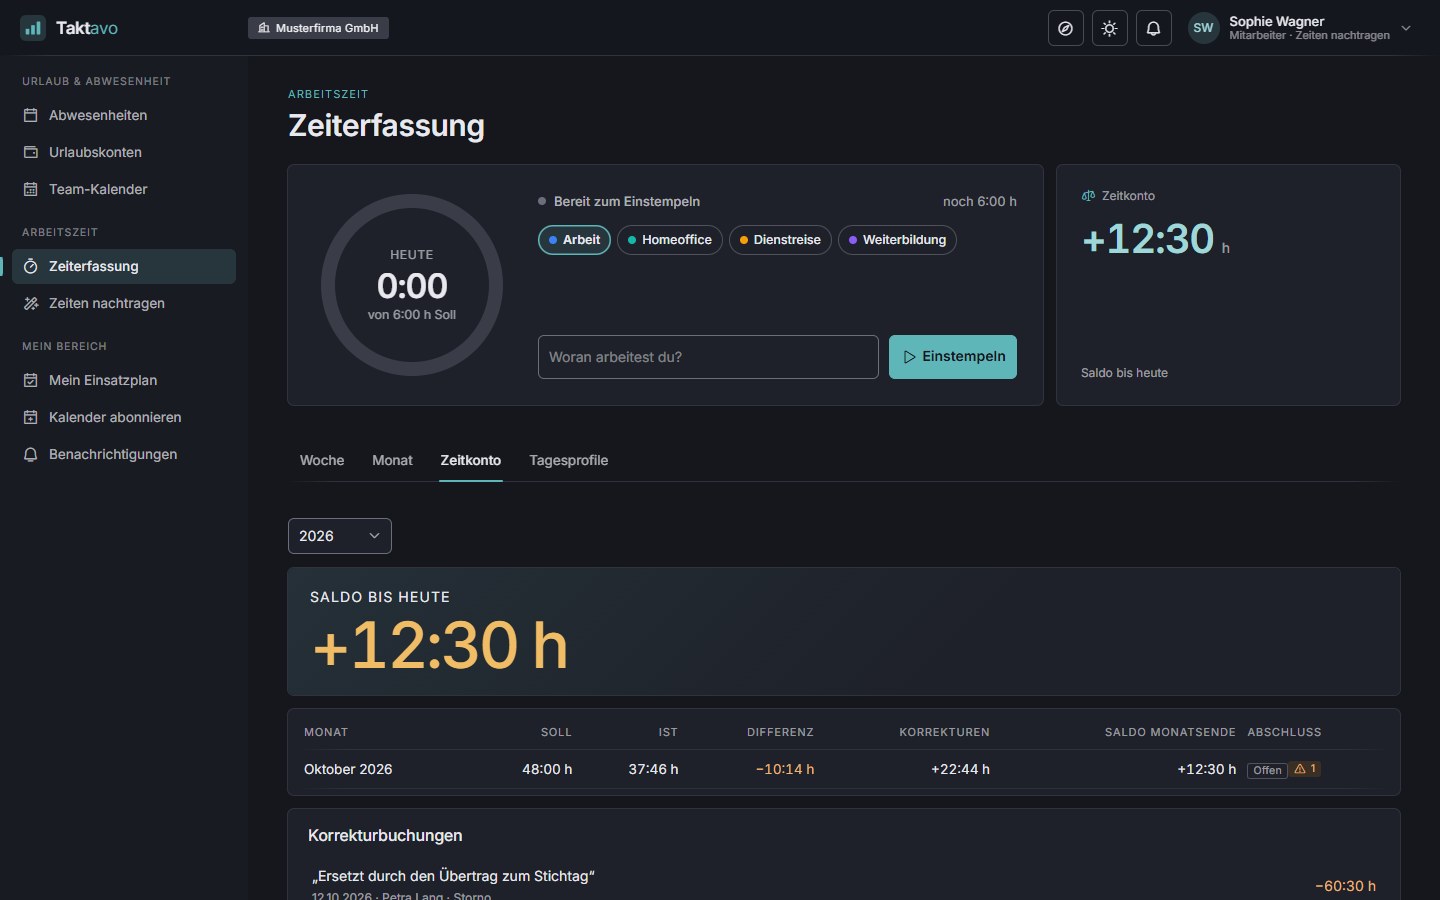This screenshot has width=1440, height=900.
Task: Click the 37:46 h Ist value
Action: 653,769
